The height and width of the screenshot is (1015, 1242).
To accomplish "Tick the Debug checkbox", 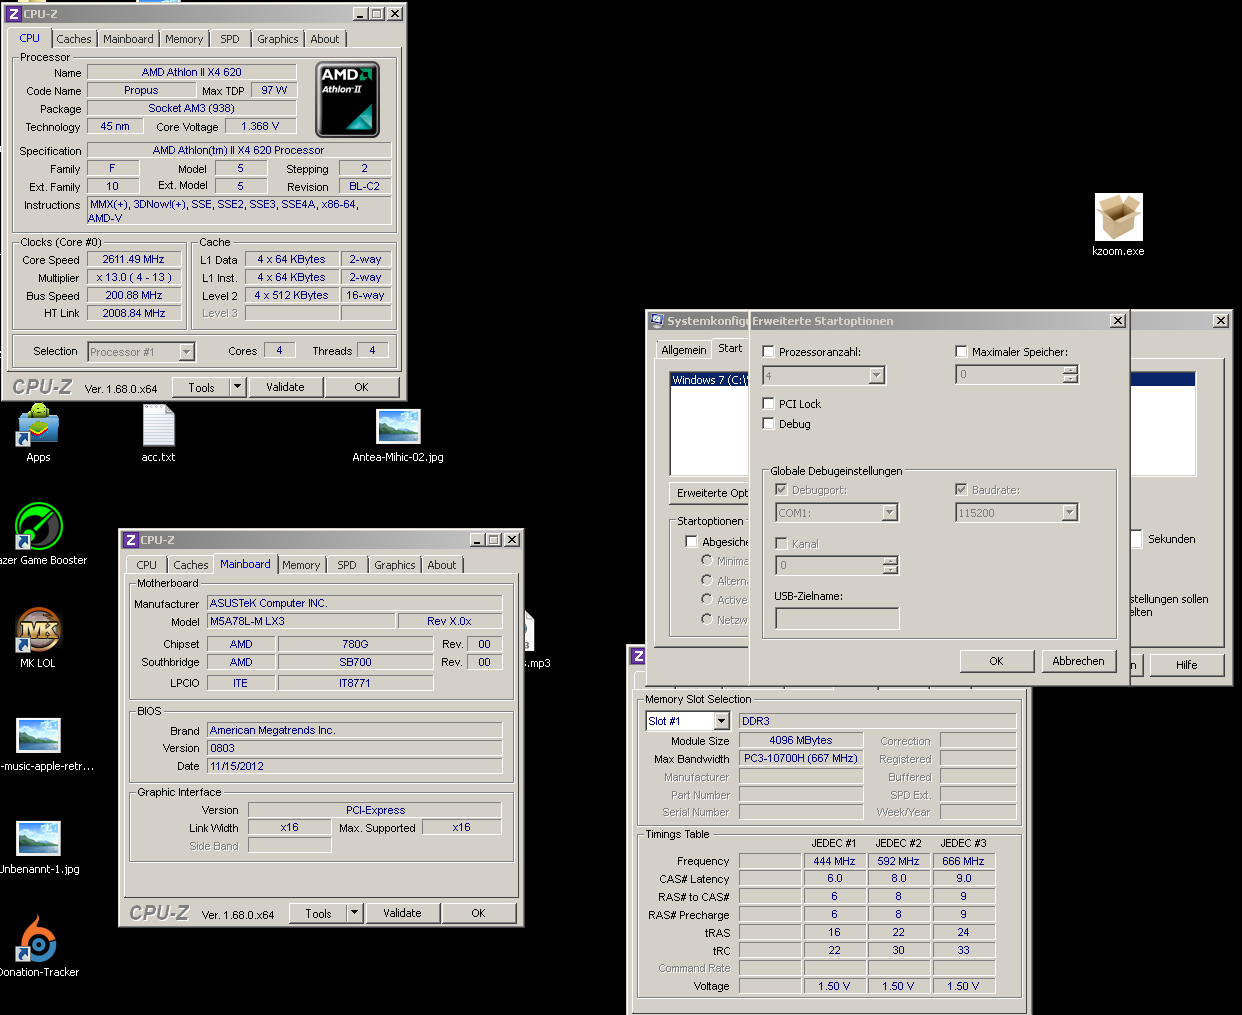I will (x=768, y=423).
